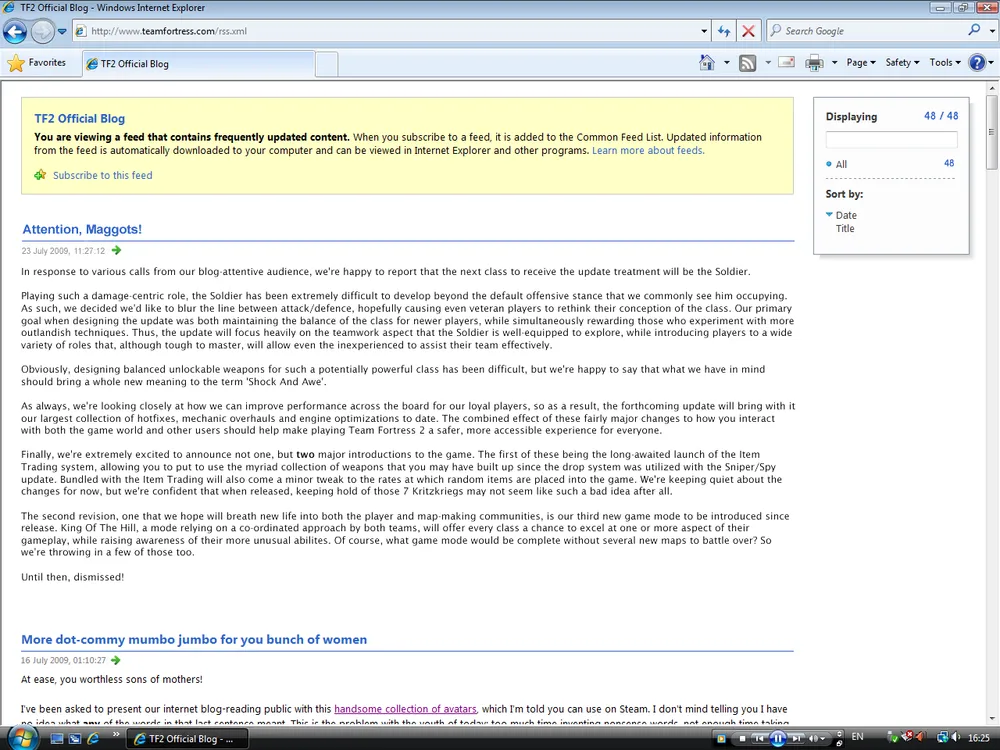This screenshot has height=750, width=1000.
Task: Open Favorites with the star button
Action: [36, 62]
